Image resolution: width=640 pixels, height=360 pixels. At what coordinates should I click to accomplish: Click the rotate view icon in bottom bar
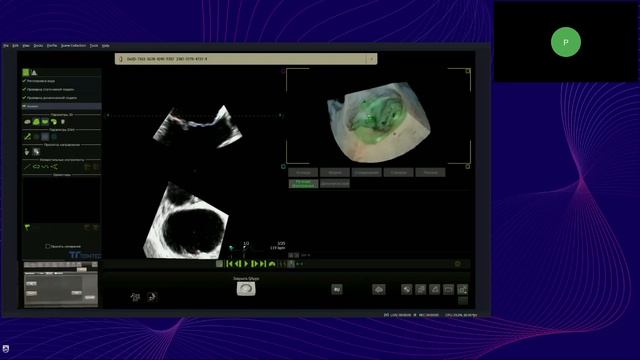coord(407,290)
